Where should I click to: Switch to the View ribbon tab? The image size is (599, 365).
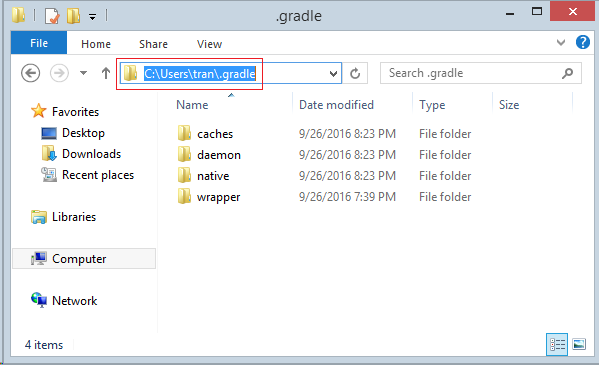[x=209, y=44]
